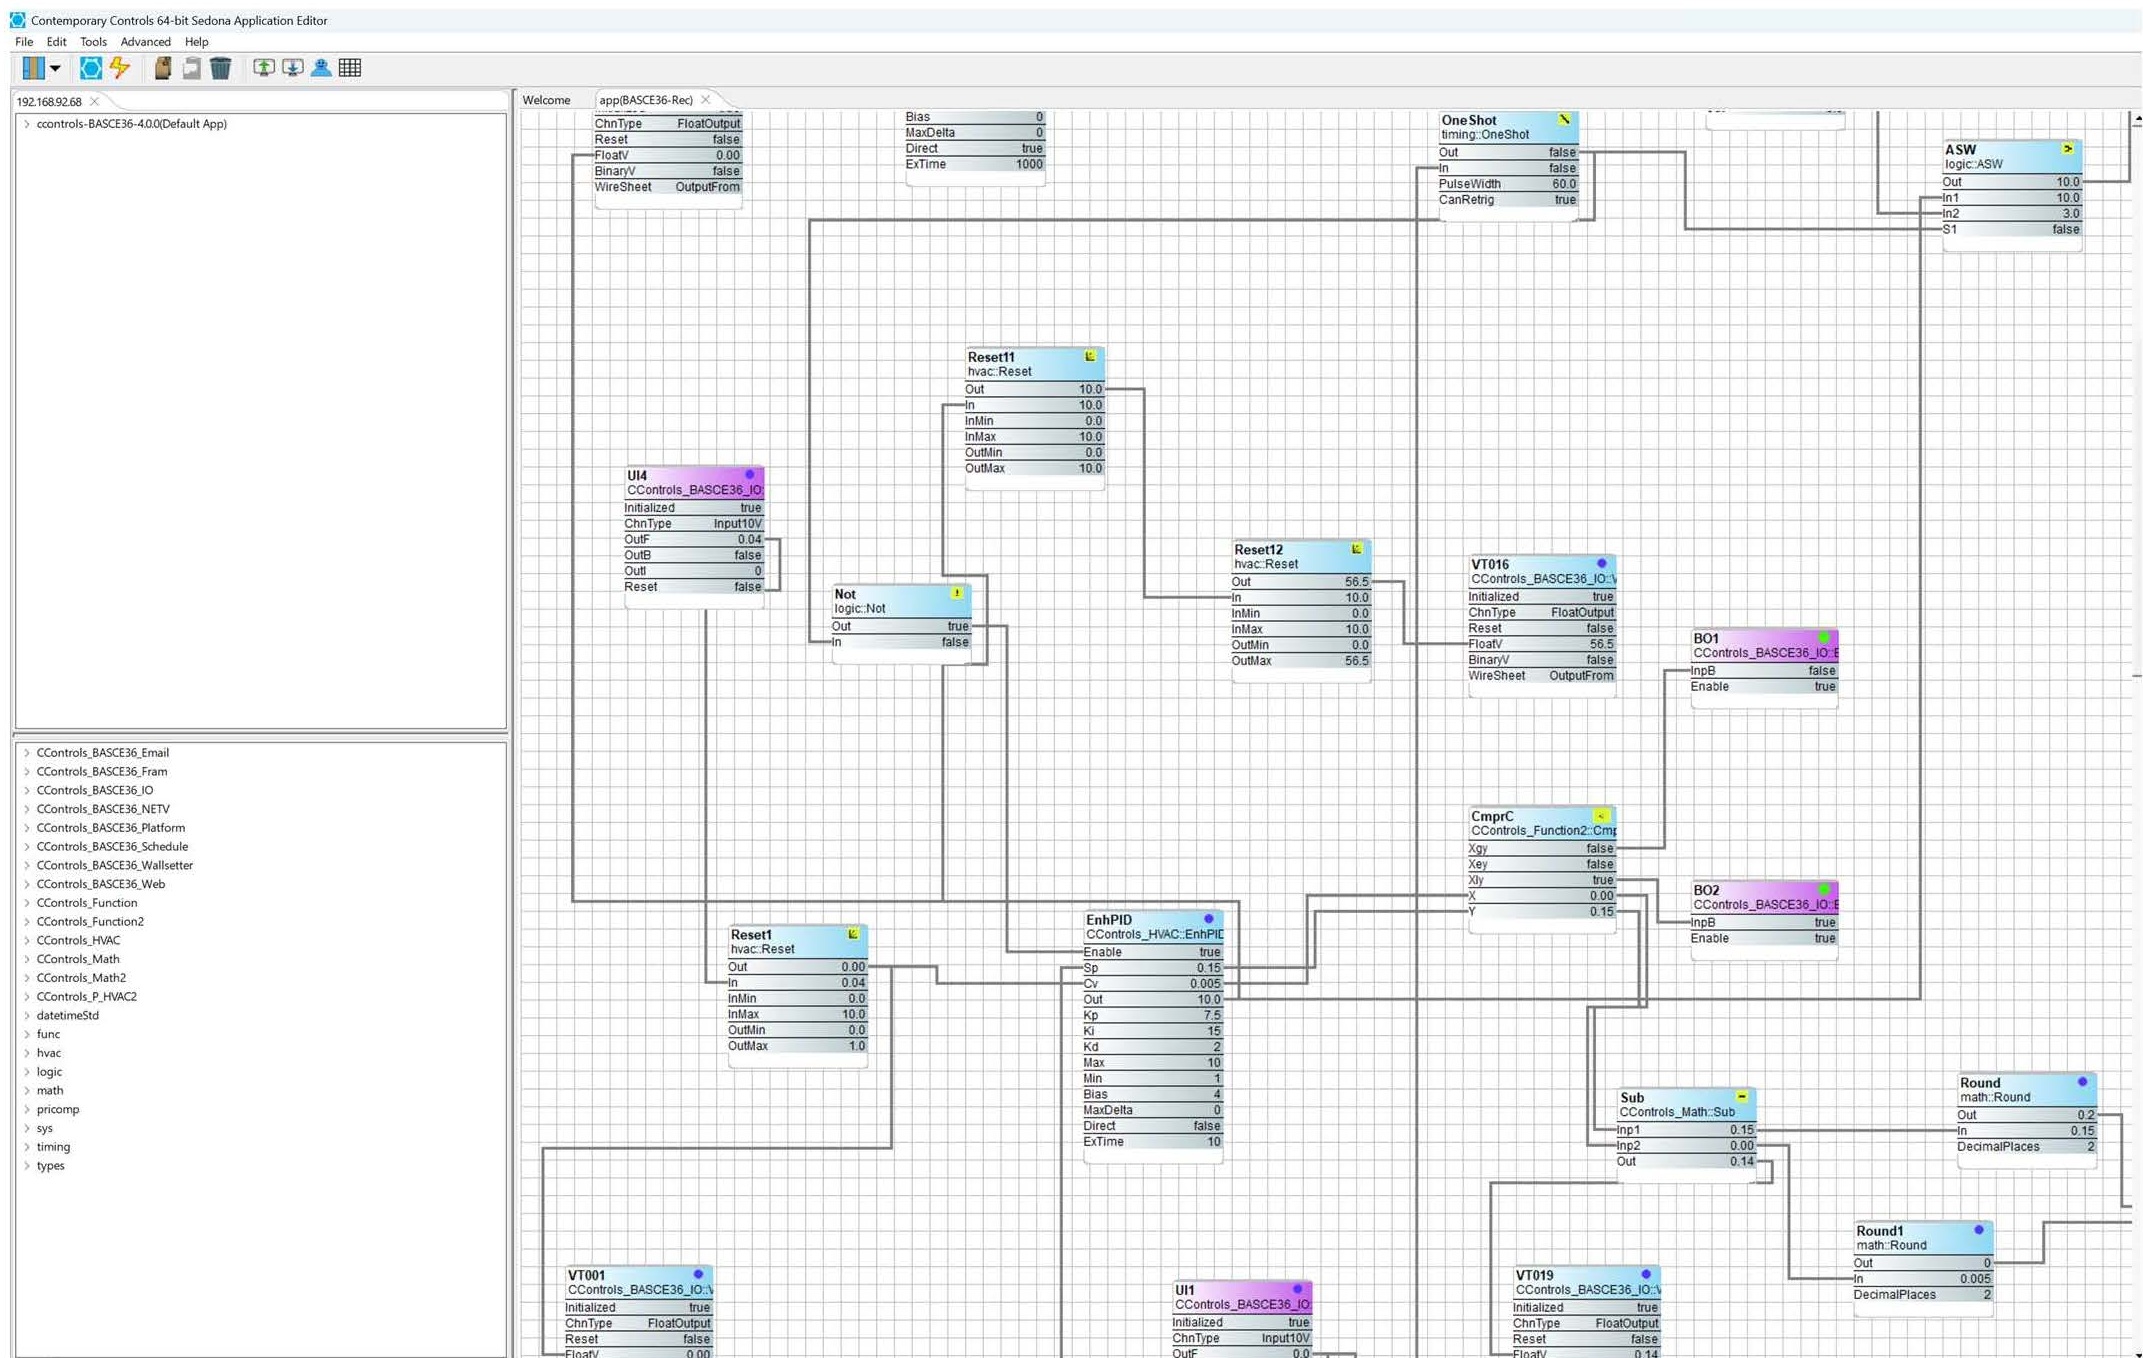Click the hexagon connect icon in toolbar
This screenshot has height=1358, width=2143.
click(x=91, y=68)
